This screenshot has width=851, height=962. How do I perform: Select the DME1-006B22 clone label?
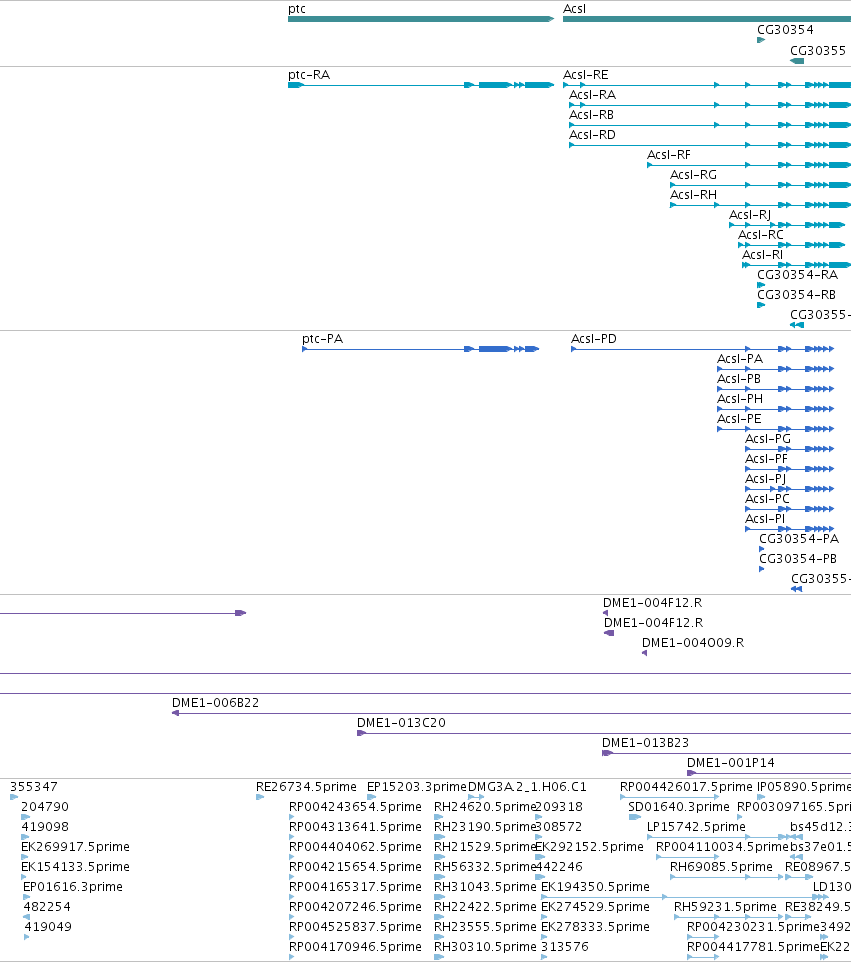click(x=215, y=702)
